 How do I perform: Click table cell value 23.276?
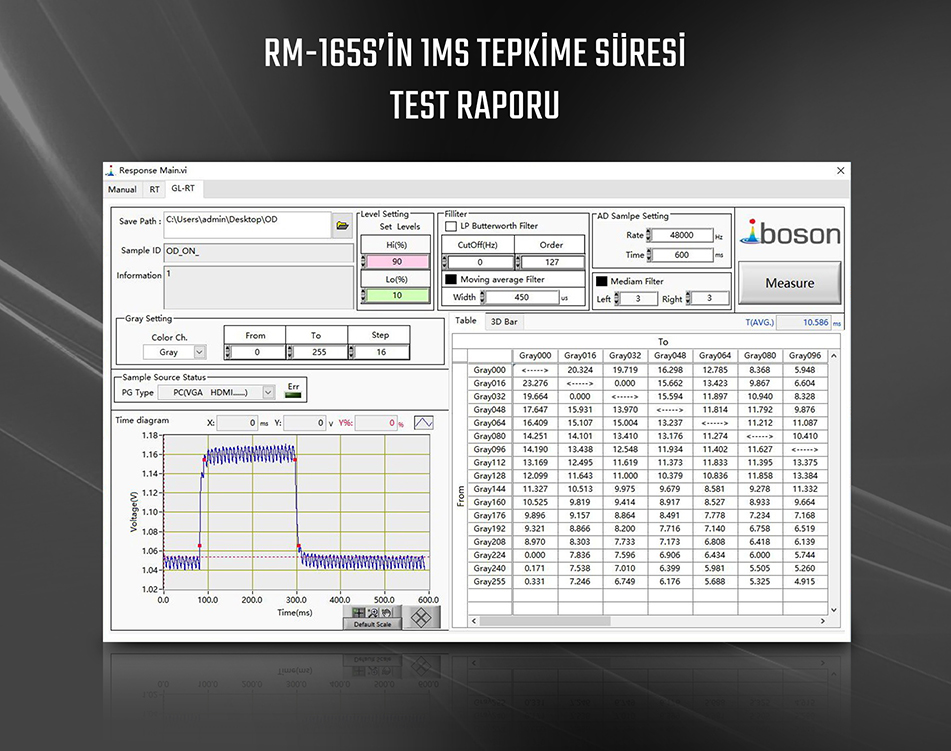pos(535,383)
